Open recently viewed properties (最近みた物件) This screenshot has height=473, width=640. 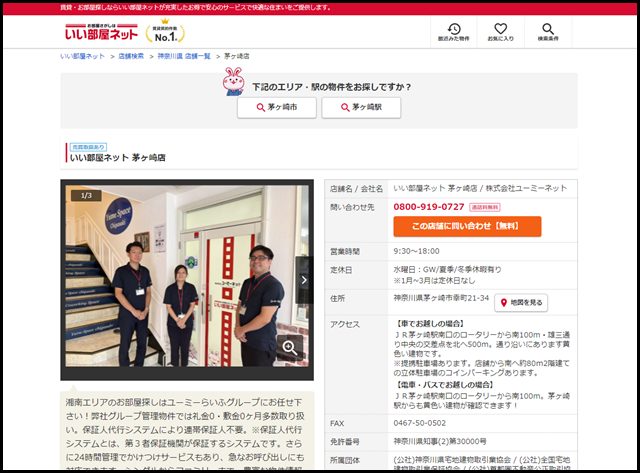coord(453,32)
